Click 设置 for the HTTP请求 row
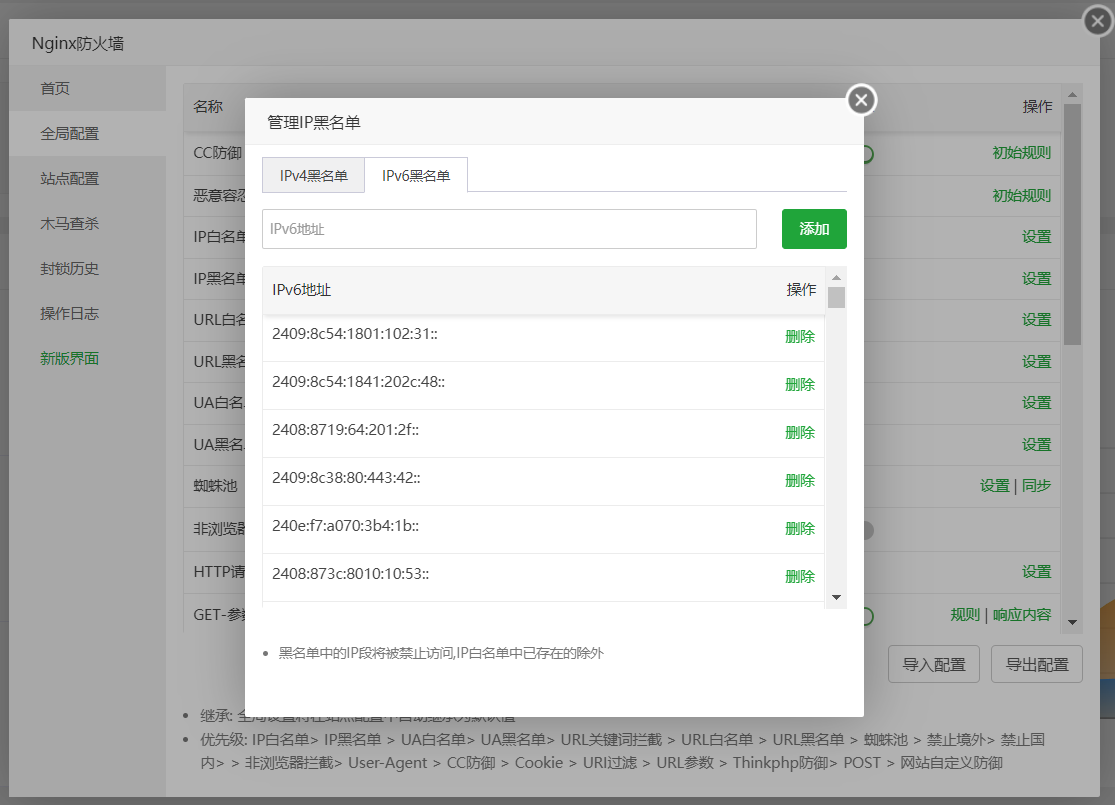Viewport: 1115px width, 805px height. coord(1036,572)
